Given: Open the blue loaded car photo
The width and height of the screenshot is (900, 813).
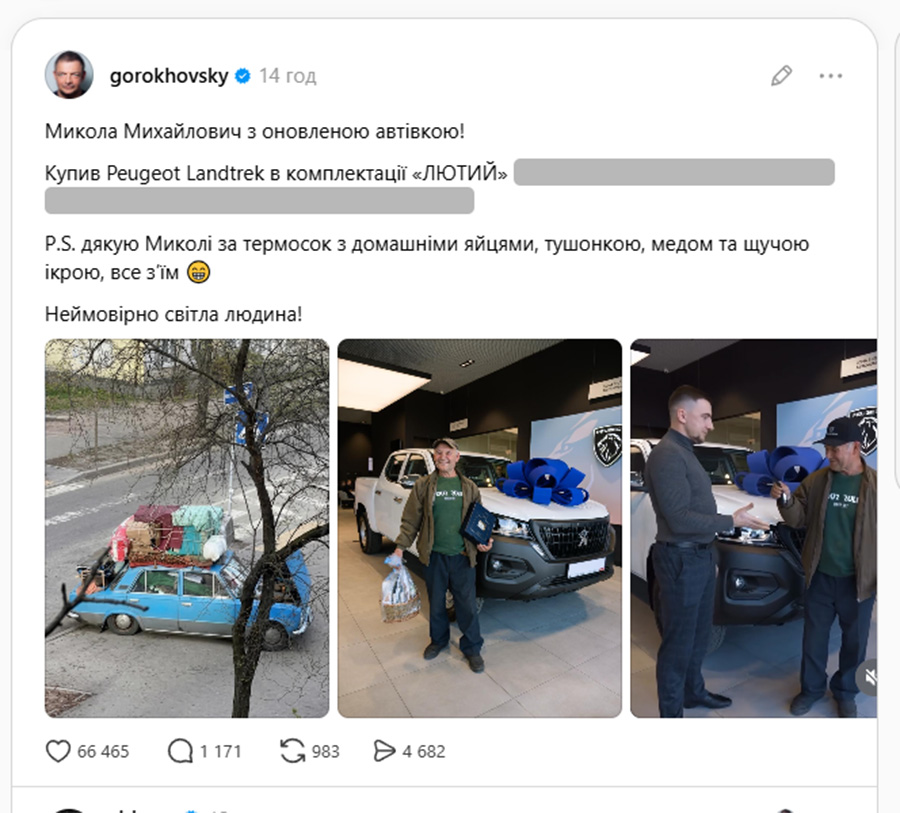Looking at the screenshot, I should (x=187, y=528).
